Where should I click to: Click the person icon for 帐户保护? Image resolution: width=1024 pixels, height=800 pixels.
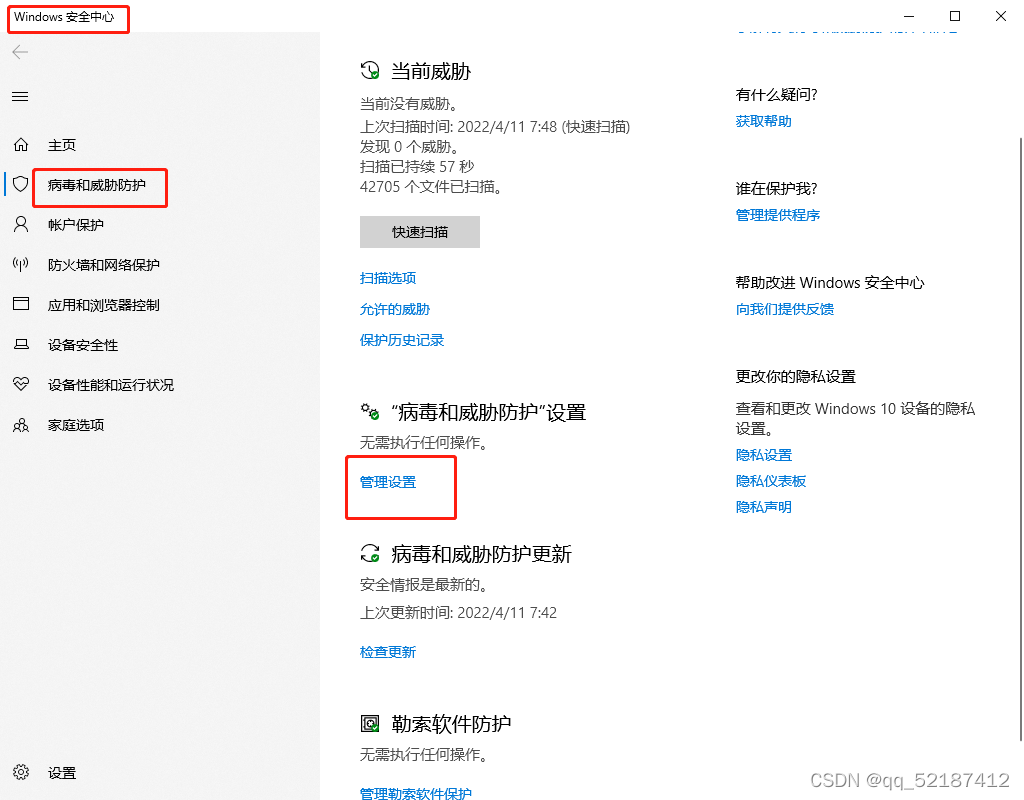[21, 225]
